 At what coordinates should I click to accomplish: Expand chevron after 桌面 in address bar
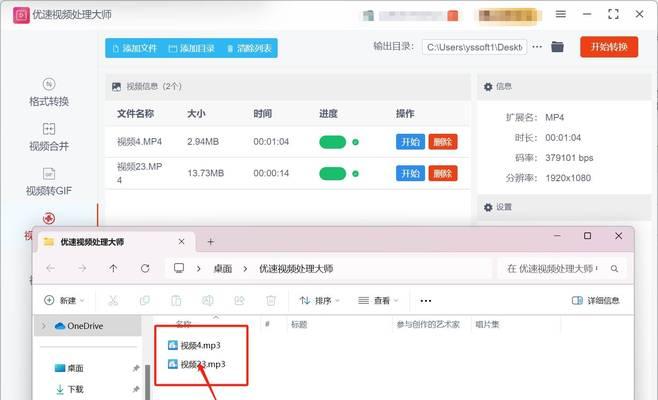click(245, 269)
